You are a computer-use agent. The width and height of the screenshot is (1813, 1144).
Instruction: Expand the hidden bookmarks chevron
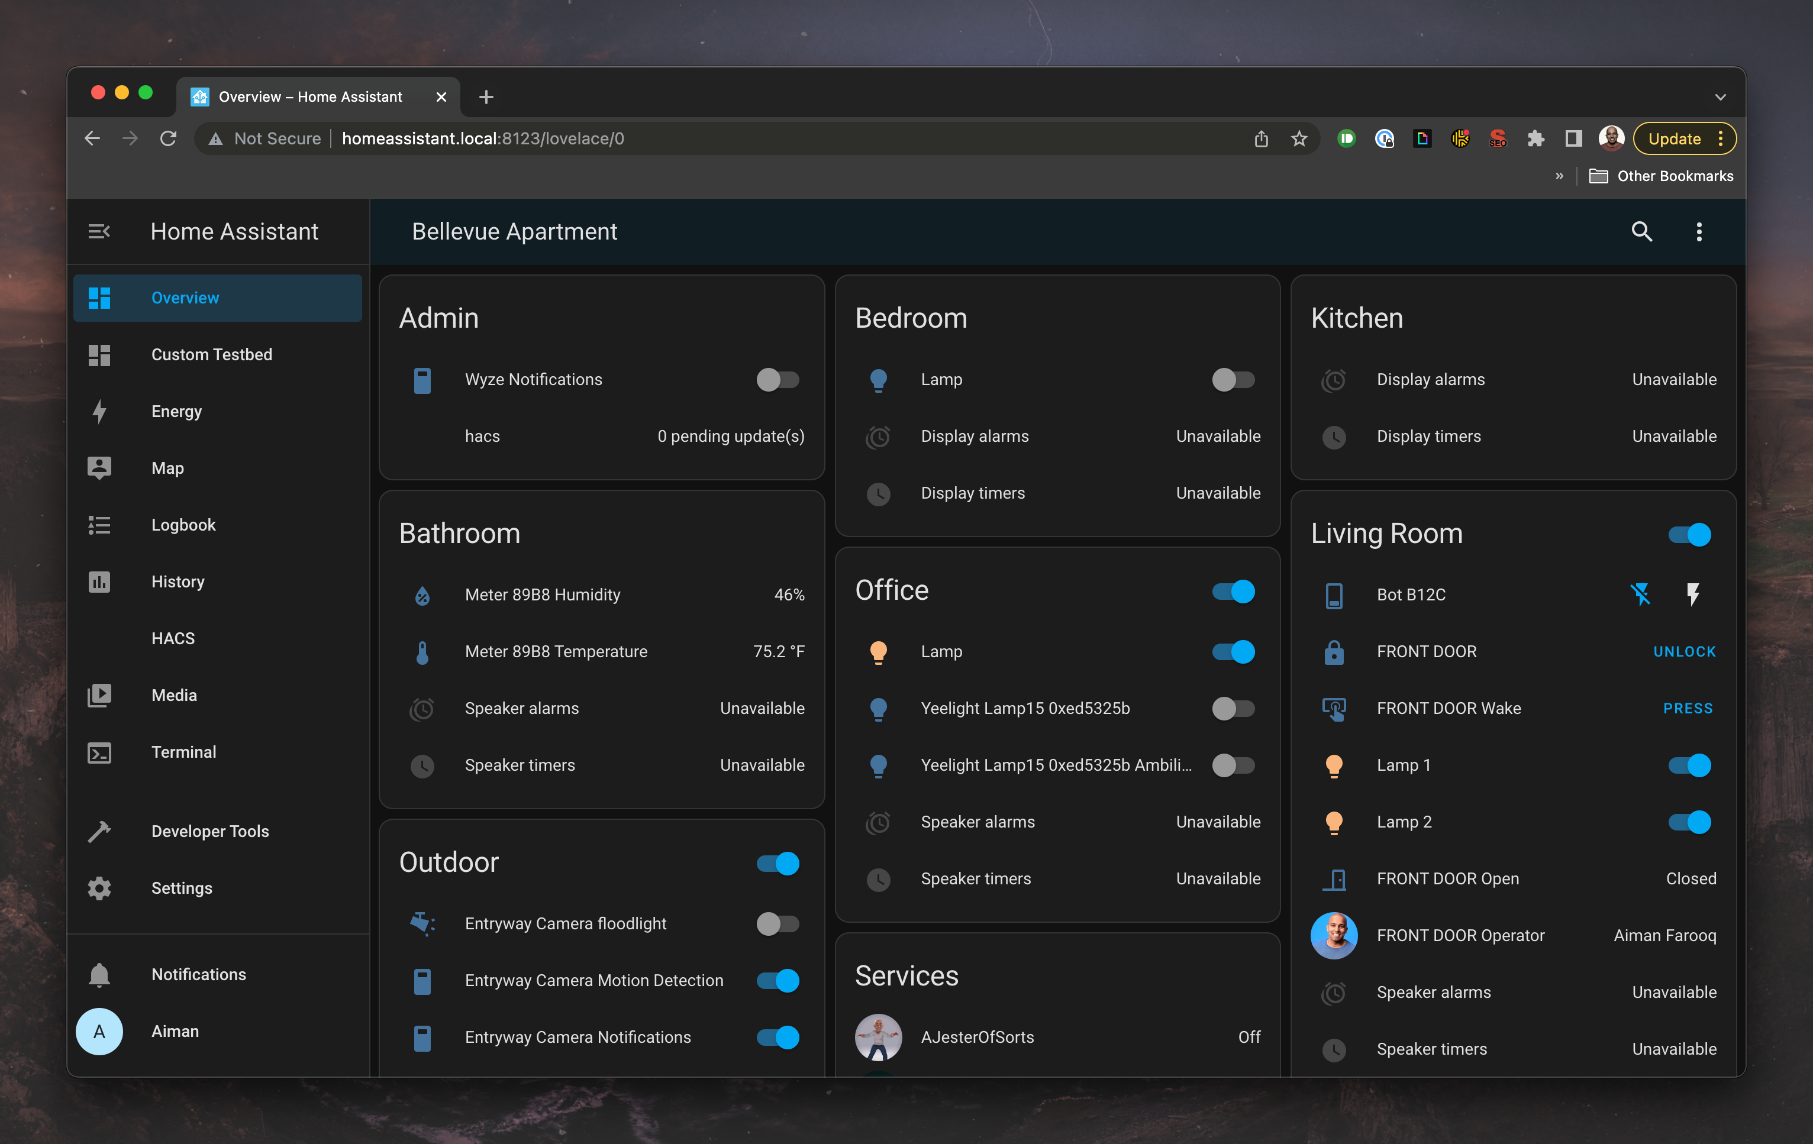tap(1559, 176)
